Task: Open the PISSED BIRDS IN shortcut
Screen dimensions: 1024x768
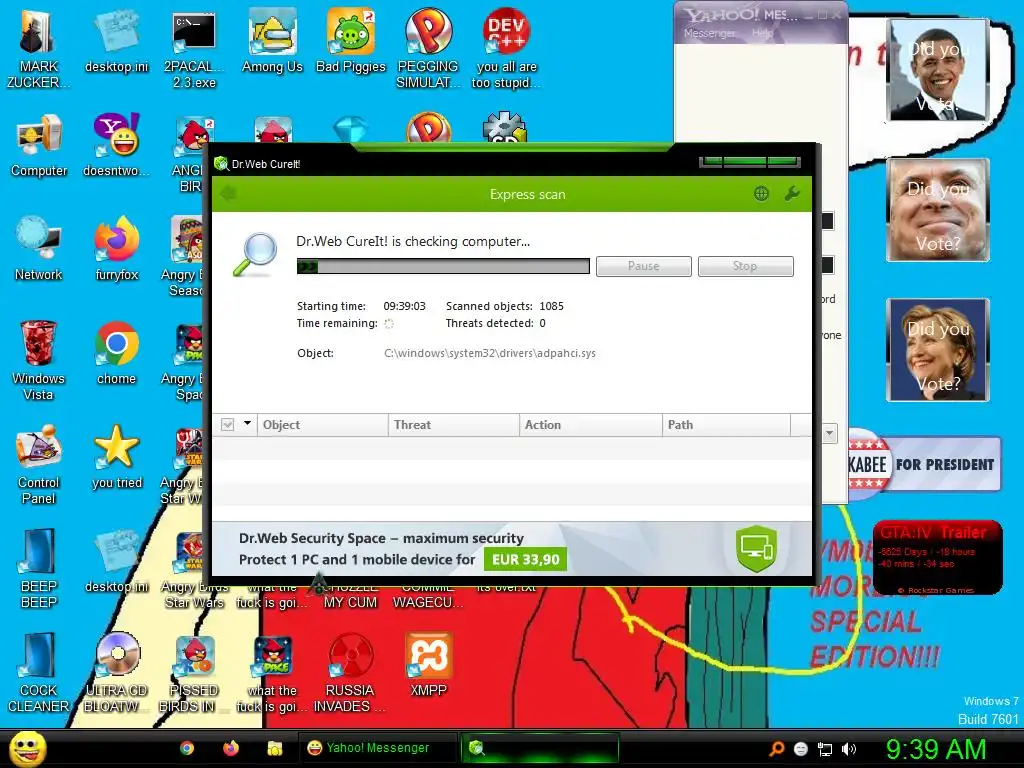Action: [x=194, y=673]
